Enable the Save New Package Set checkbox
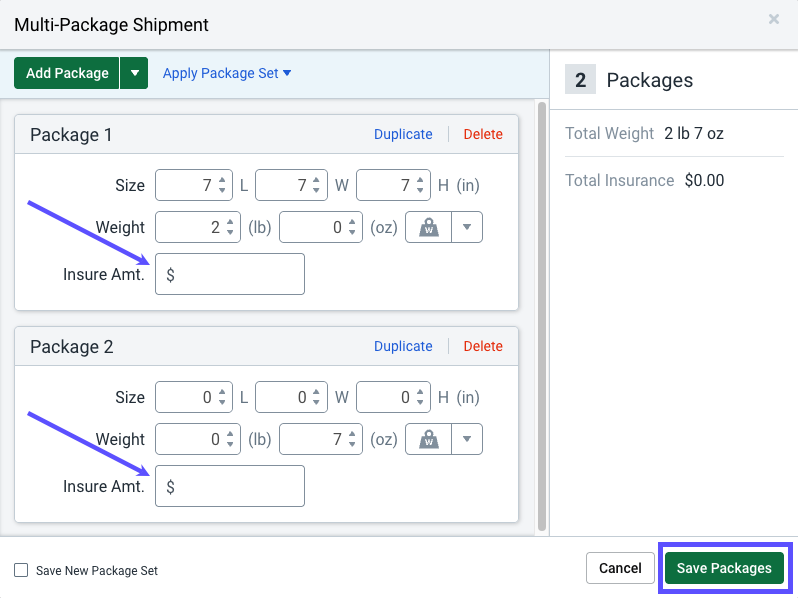Viewport: 798px width, 598px height. click(x=21, y=570)
